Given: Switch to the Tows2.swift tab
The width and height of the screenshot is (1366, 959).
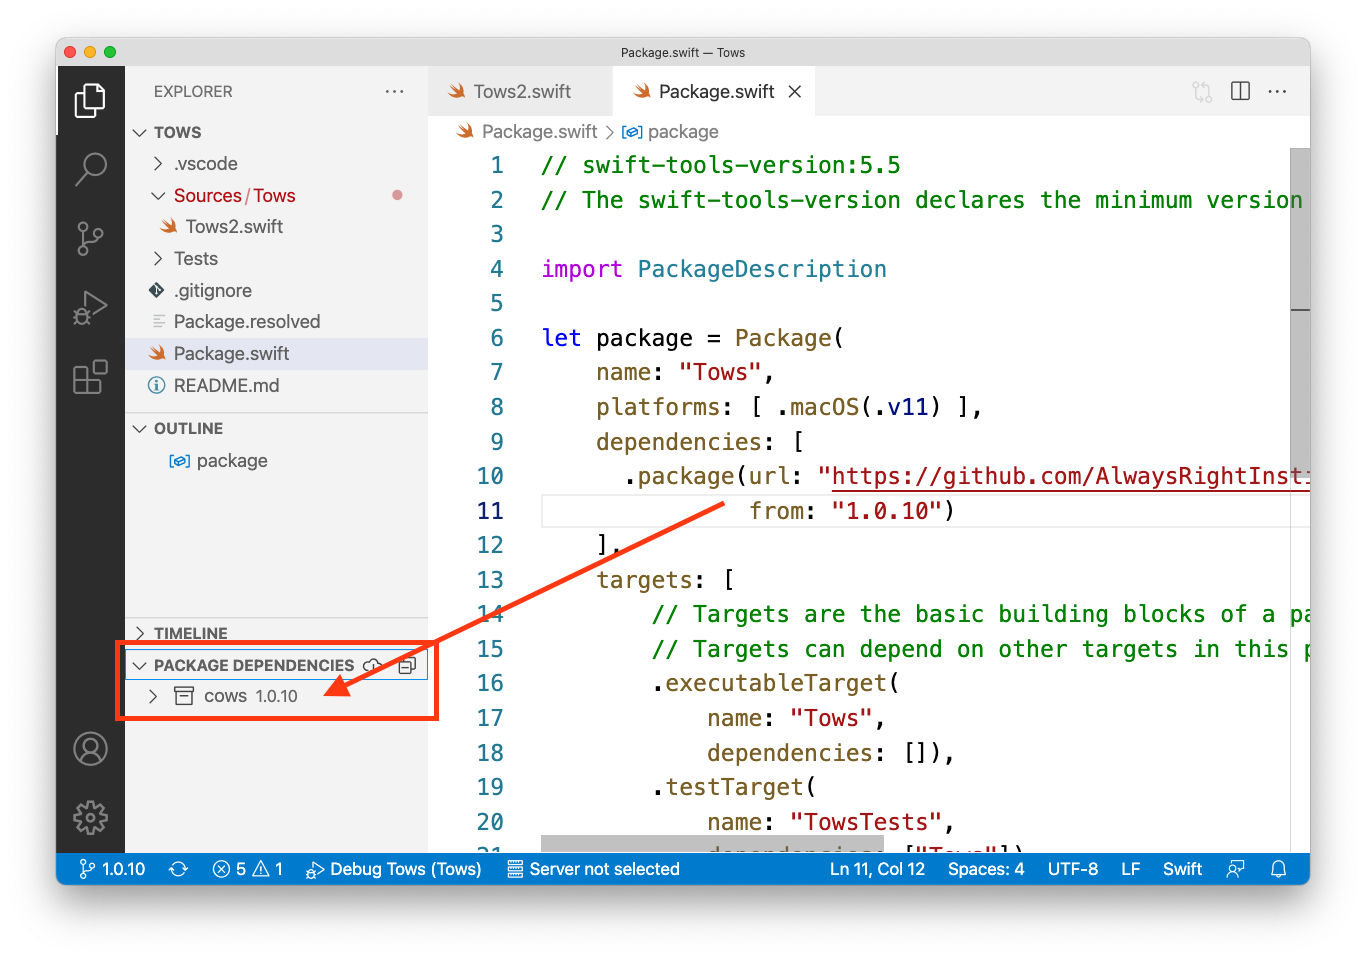Looking at the screenshot, I should click(x=520, y=91).
